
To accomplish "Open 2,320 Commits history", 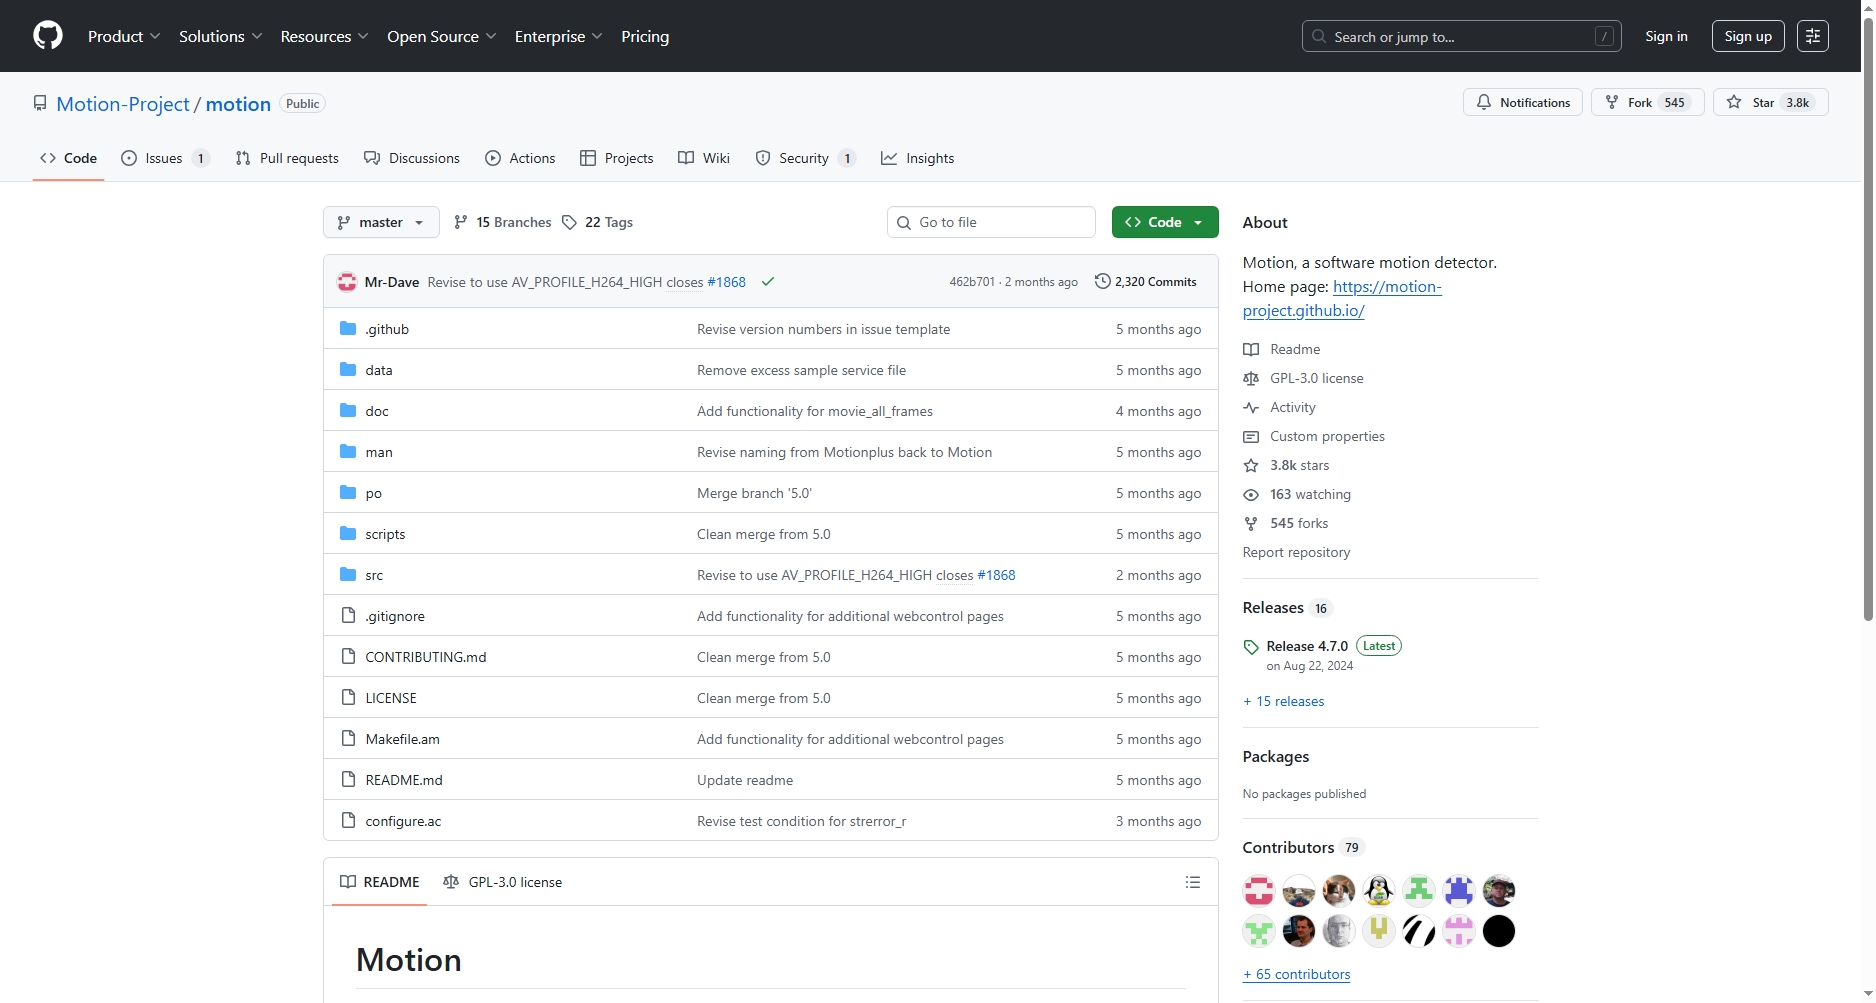I will click(x=1146, y=282).
